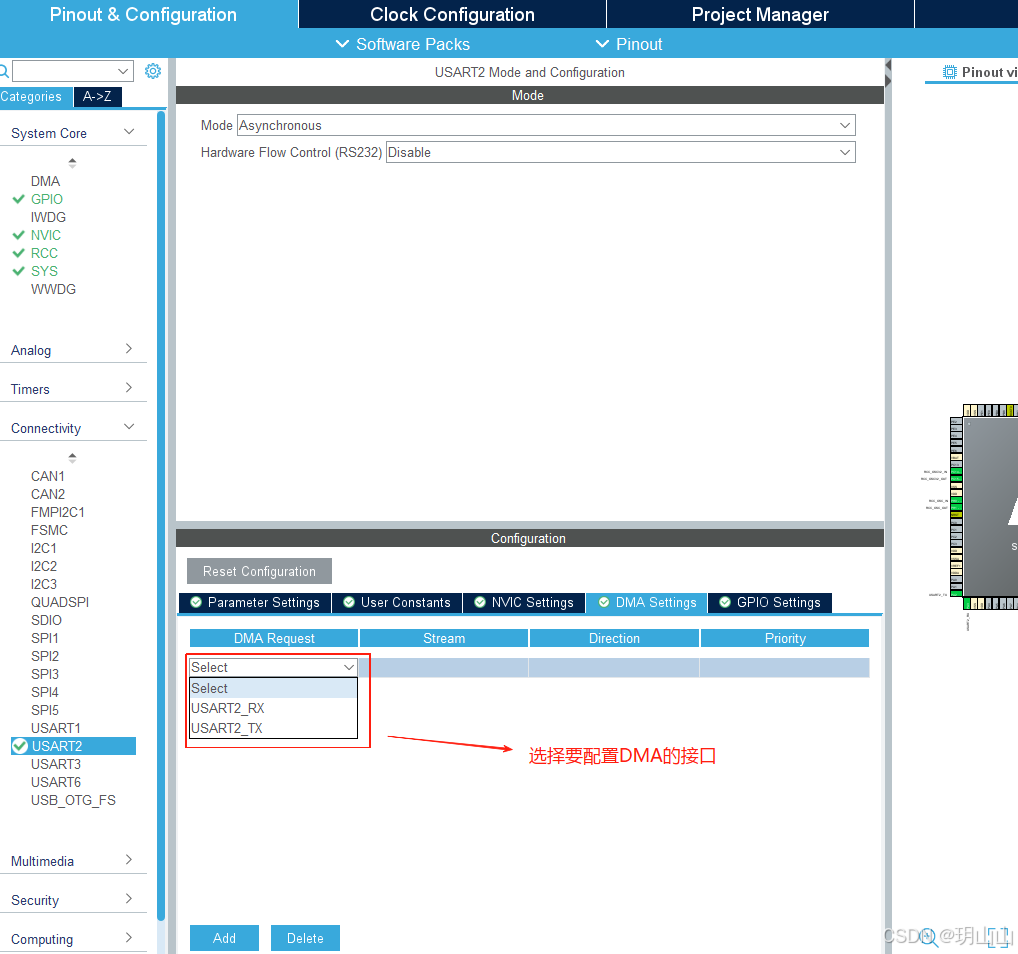Expand the Security category

[x=129, y=899]
